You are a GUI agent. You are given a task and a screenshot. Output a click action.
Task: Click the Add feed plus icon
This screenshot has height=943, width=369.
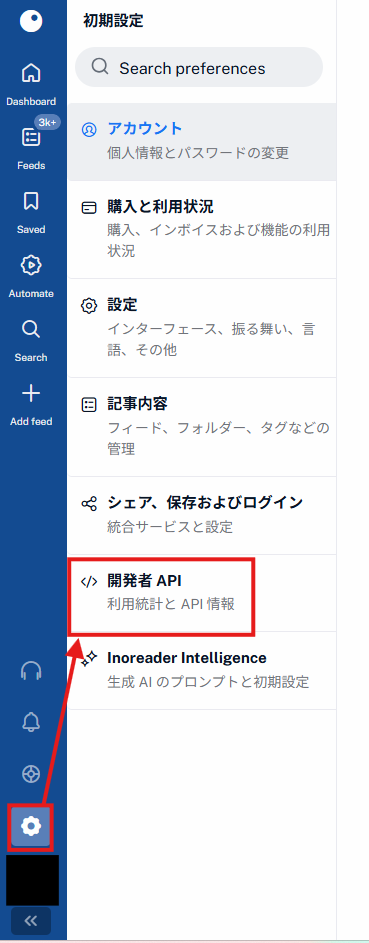tap(31, 394)
